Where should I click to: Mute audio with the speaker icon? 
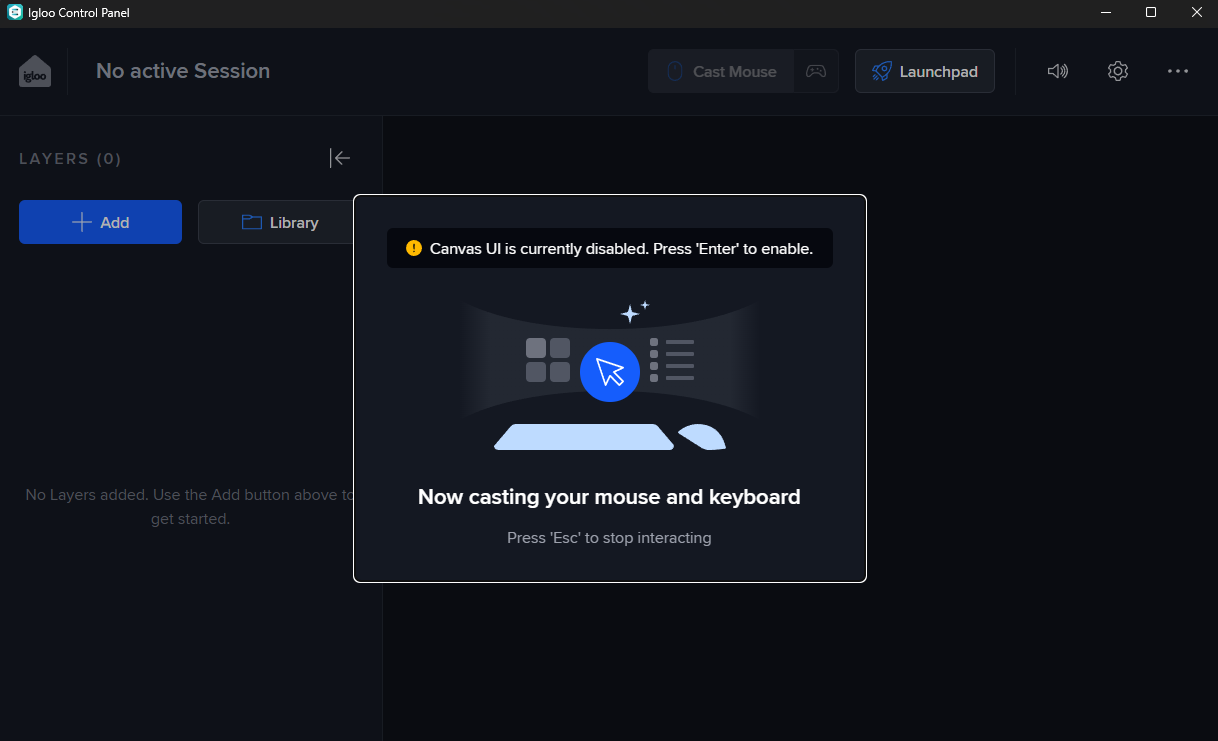[1057, 71]
